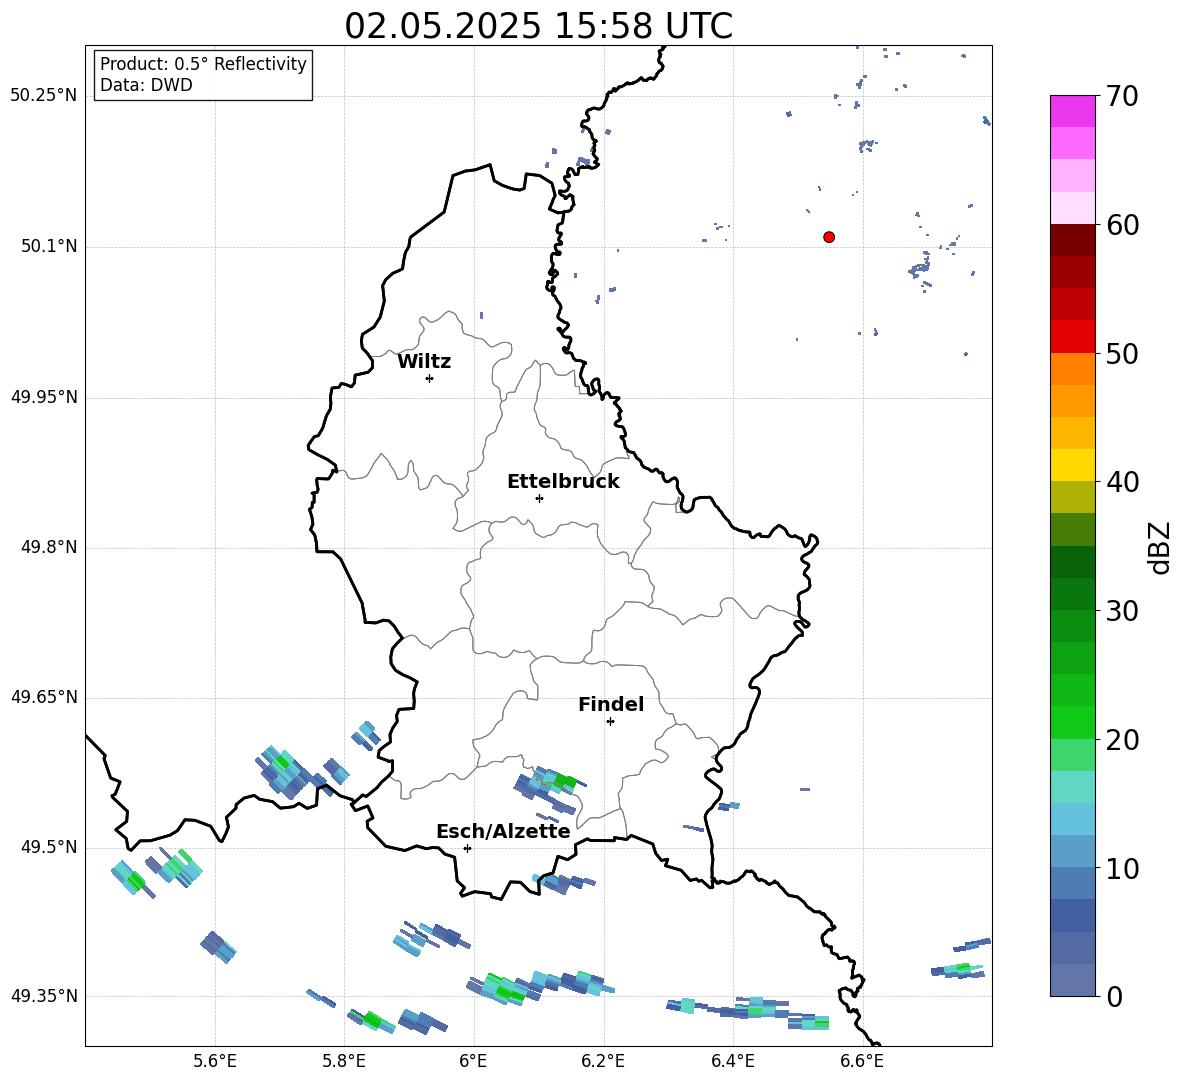Click the 50.1°N latitude label
This screenshot has width=1184, height=1081.
(x=49, y=247)
